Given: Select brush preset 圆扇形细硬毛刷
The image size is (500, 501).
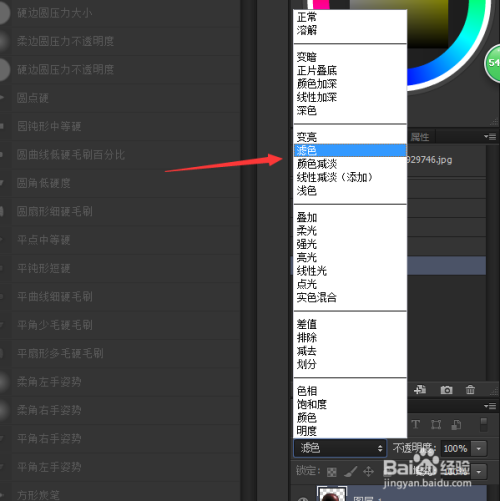Looking at the screenshot, I should (x=120, y=211).
